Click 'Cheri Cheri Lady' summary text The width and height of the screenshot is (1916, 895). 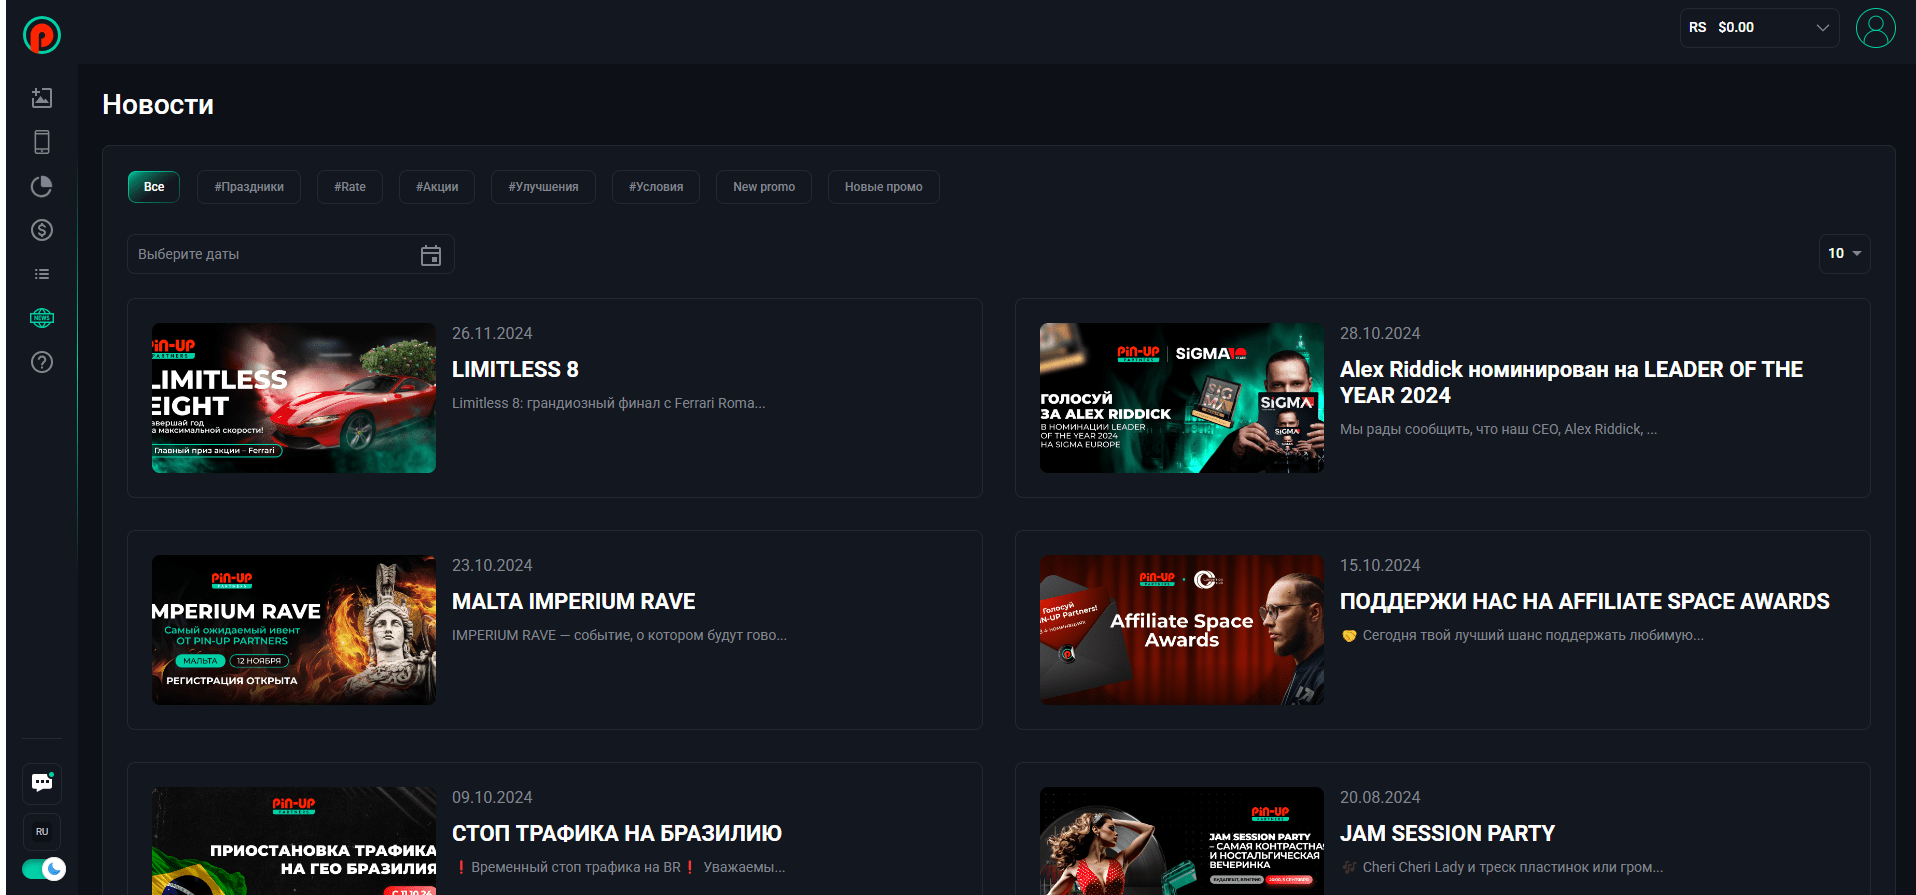click(x=1502, y=868)
